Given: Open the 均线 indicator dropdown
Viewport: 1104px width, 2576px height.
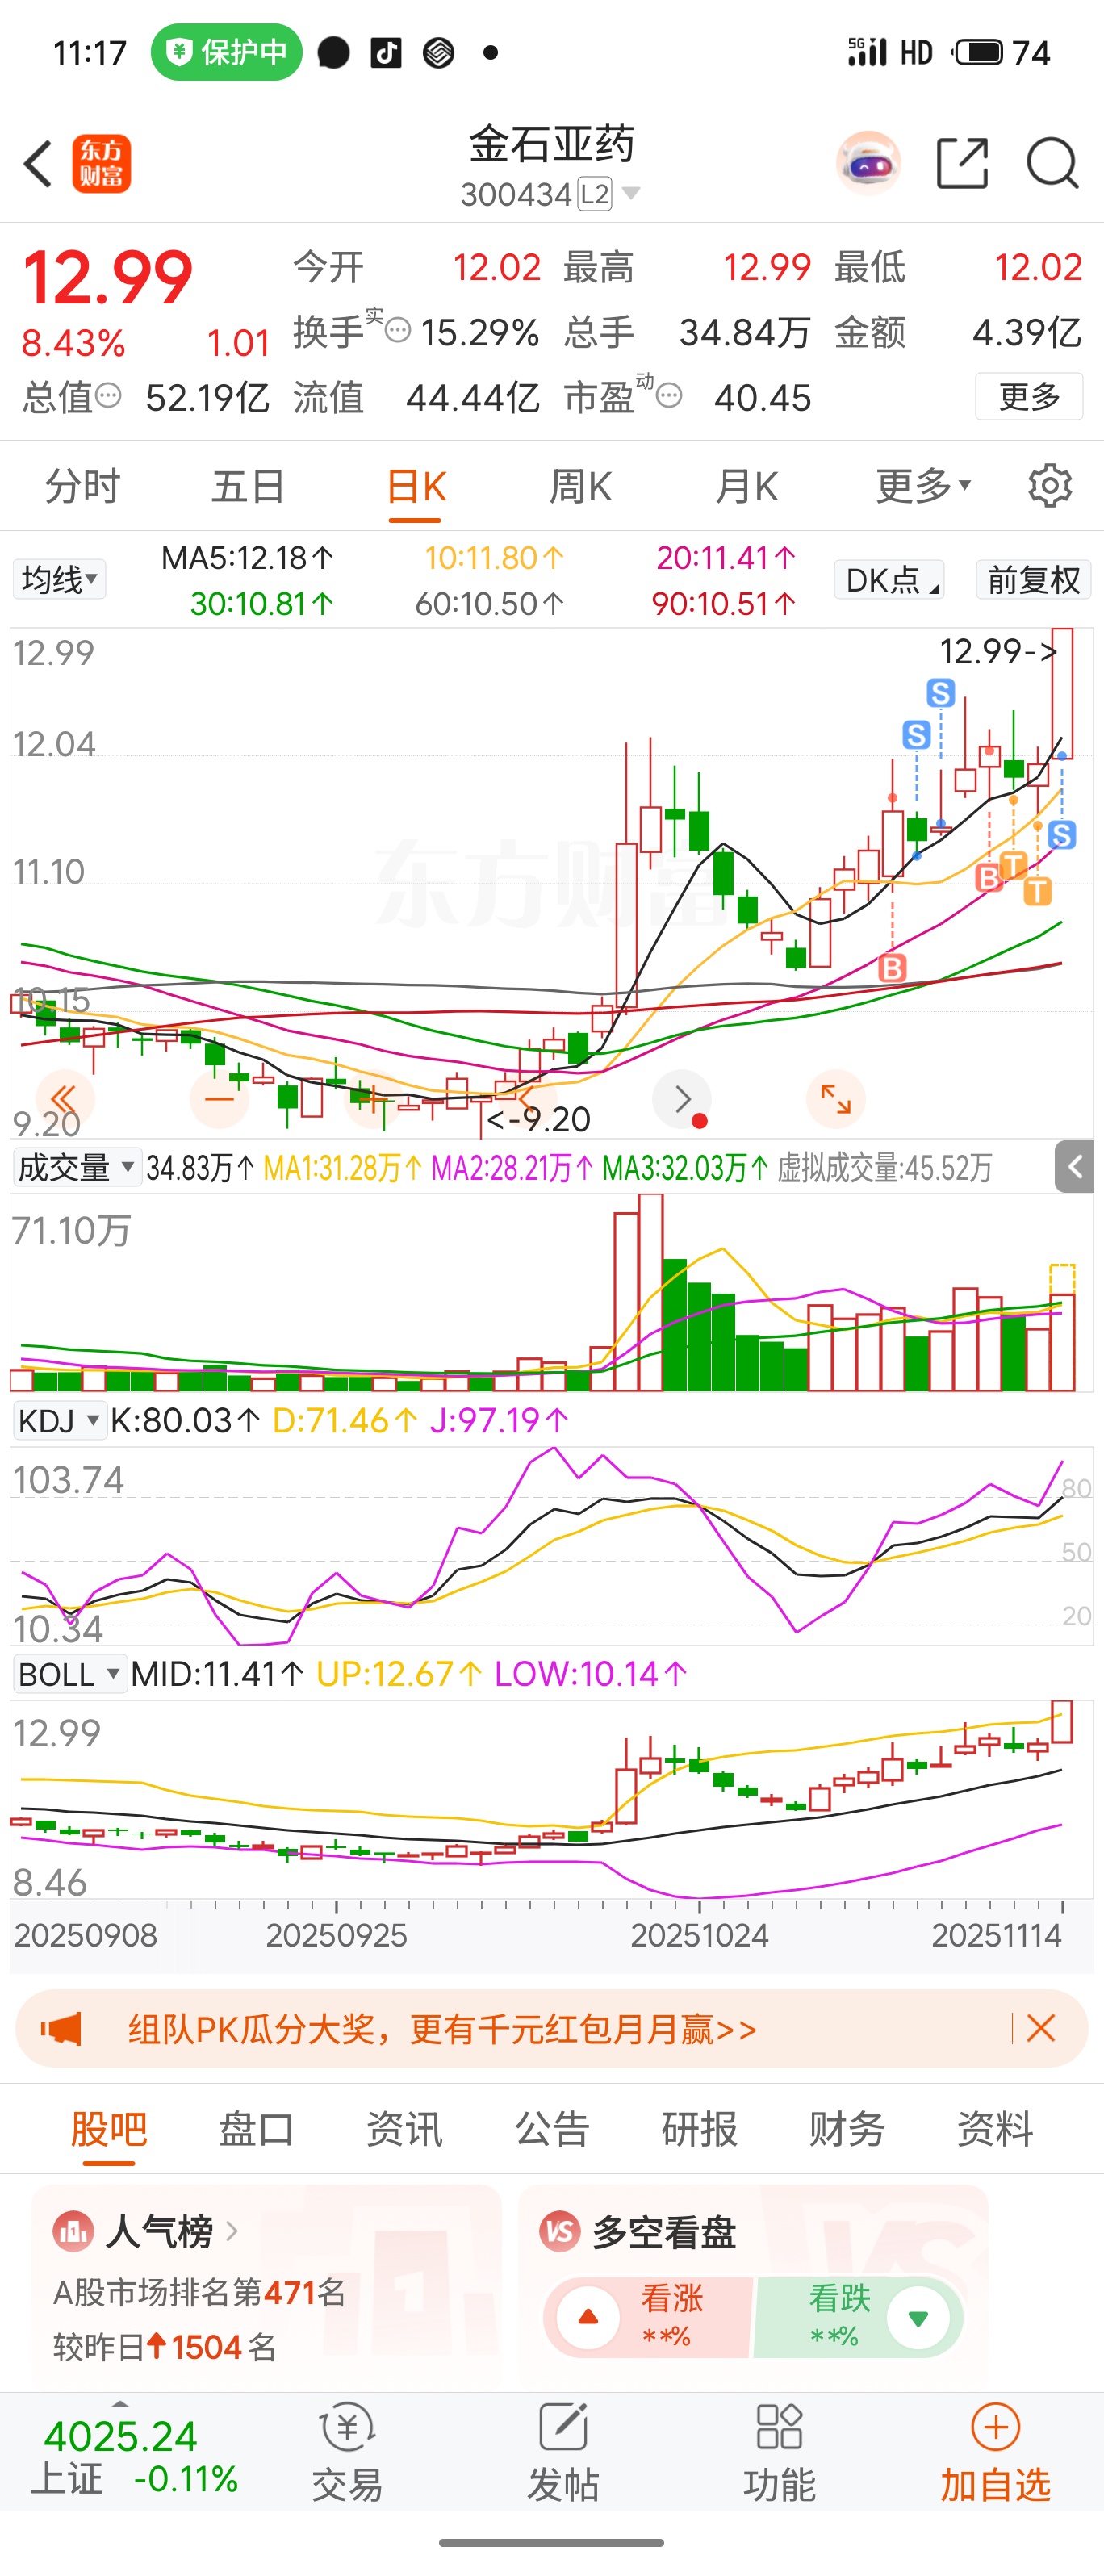Looking at the screenshot, I should (59, 579).
